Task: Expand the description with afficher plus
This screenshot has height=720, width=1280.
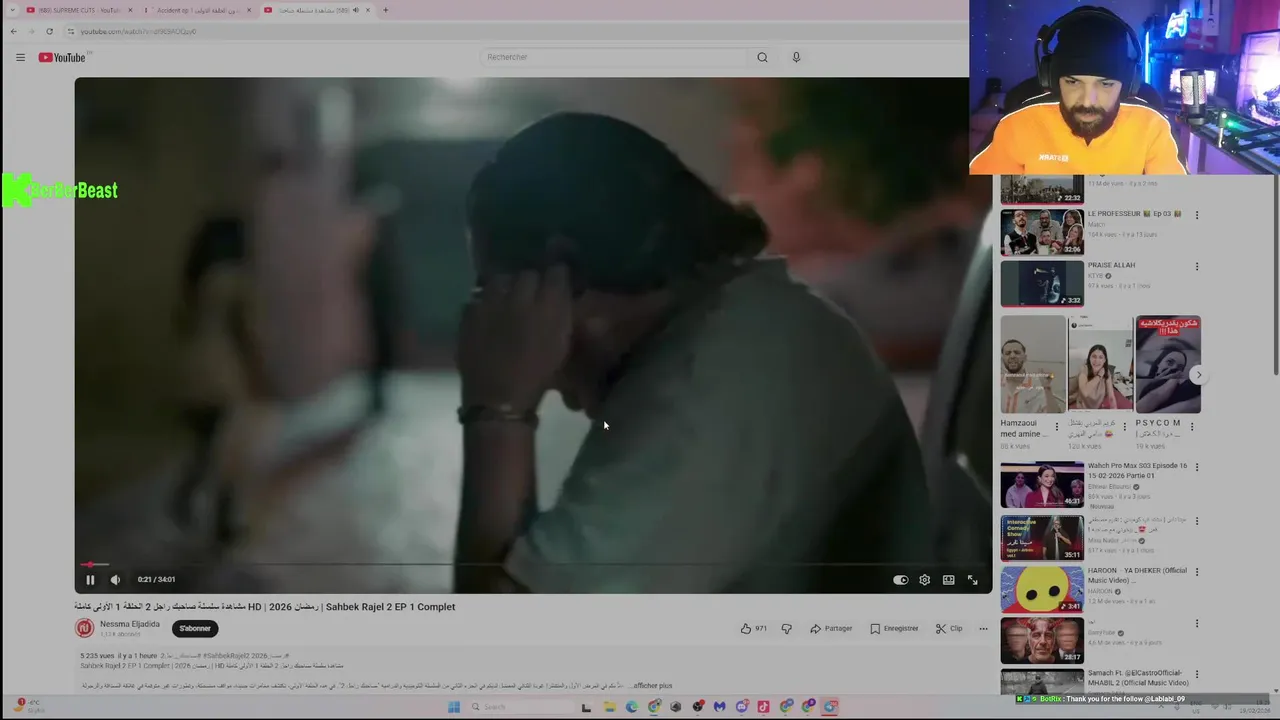Action: point(653,686)
